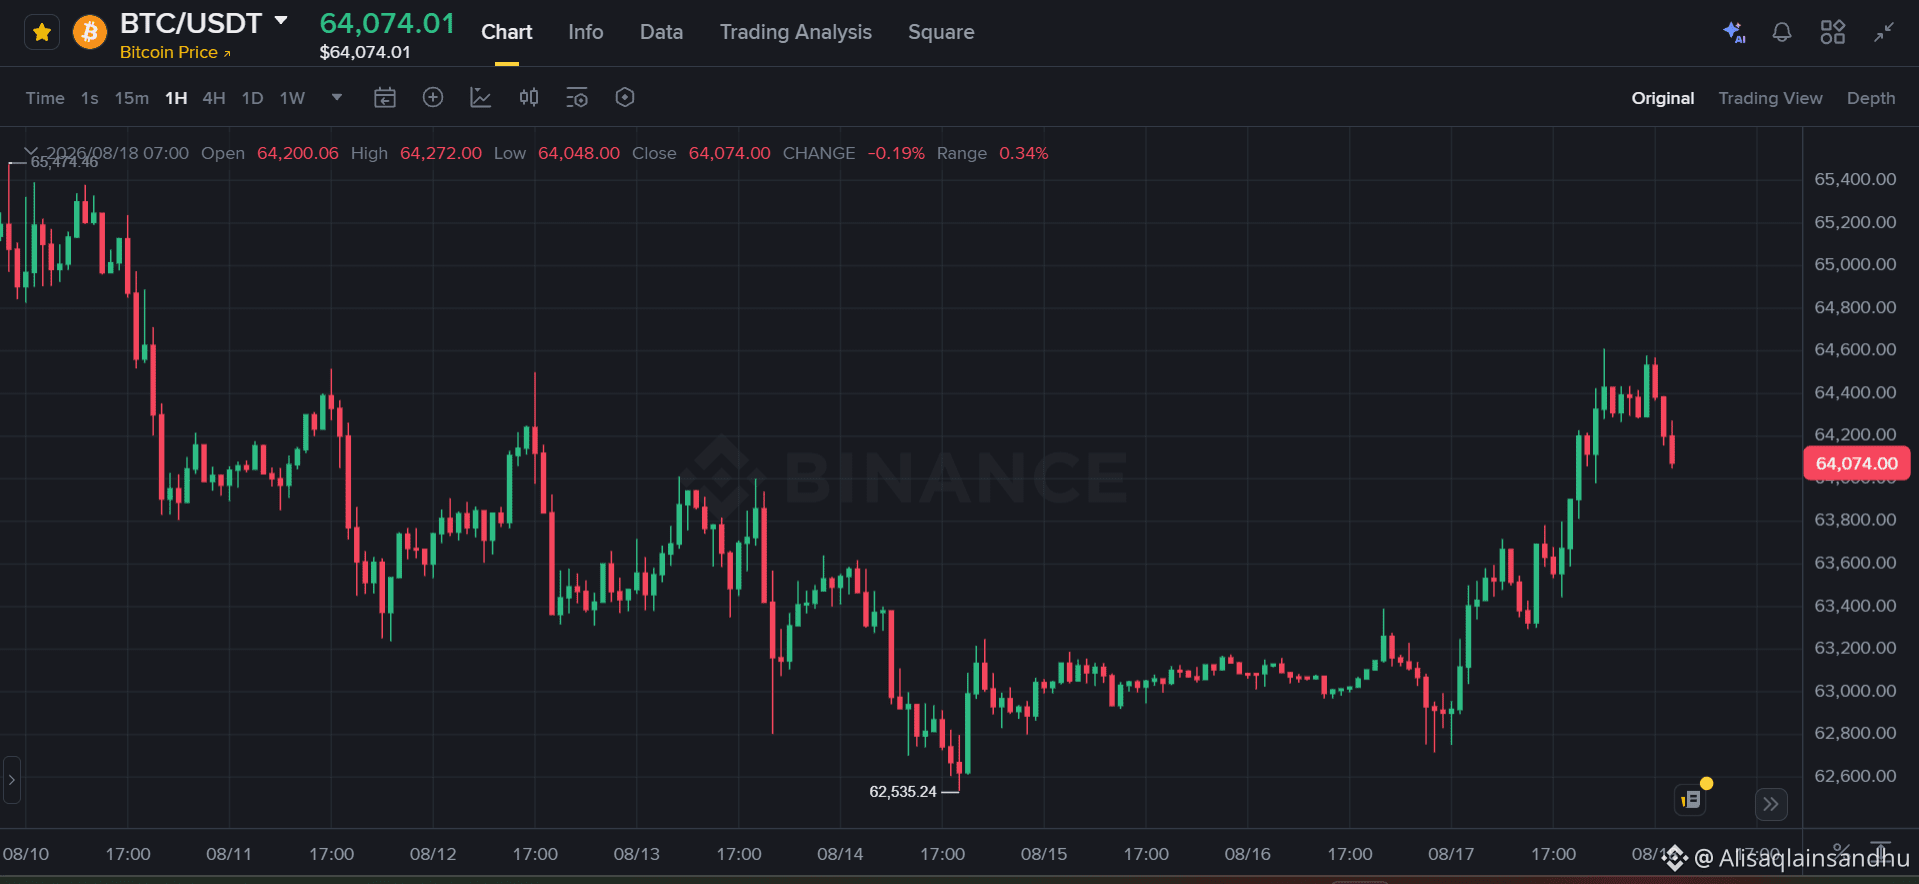Click the Open value 64,200.06
Screen dimensions: 1919x884
pos(297,153)
